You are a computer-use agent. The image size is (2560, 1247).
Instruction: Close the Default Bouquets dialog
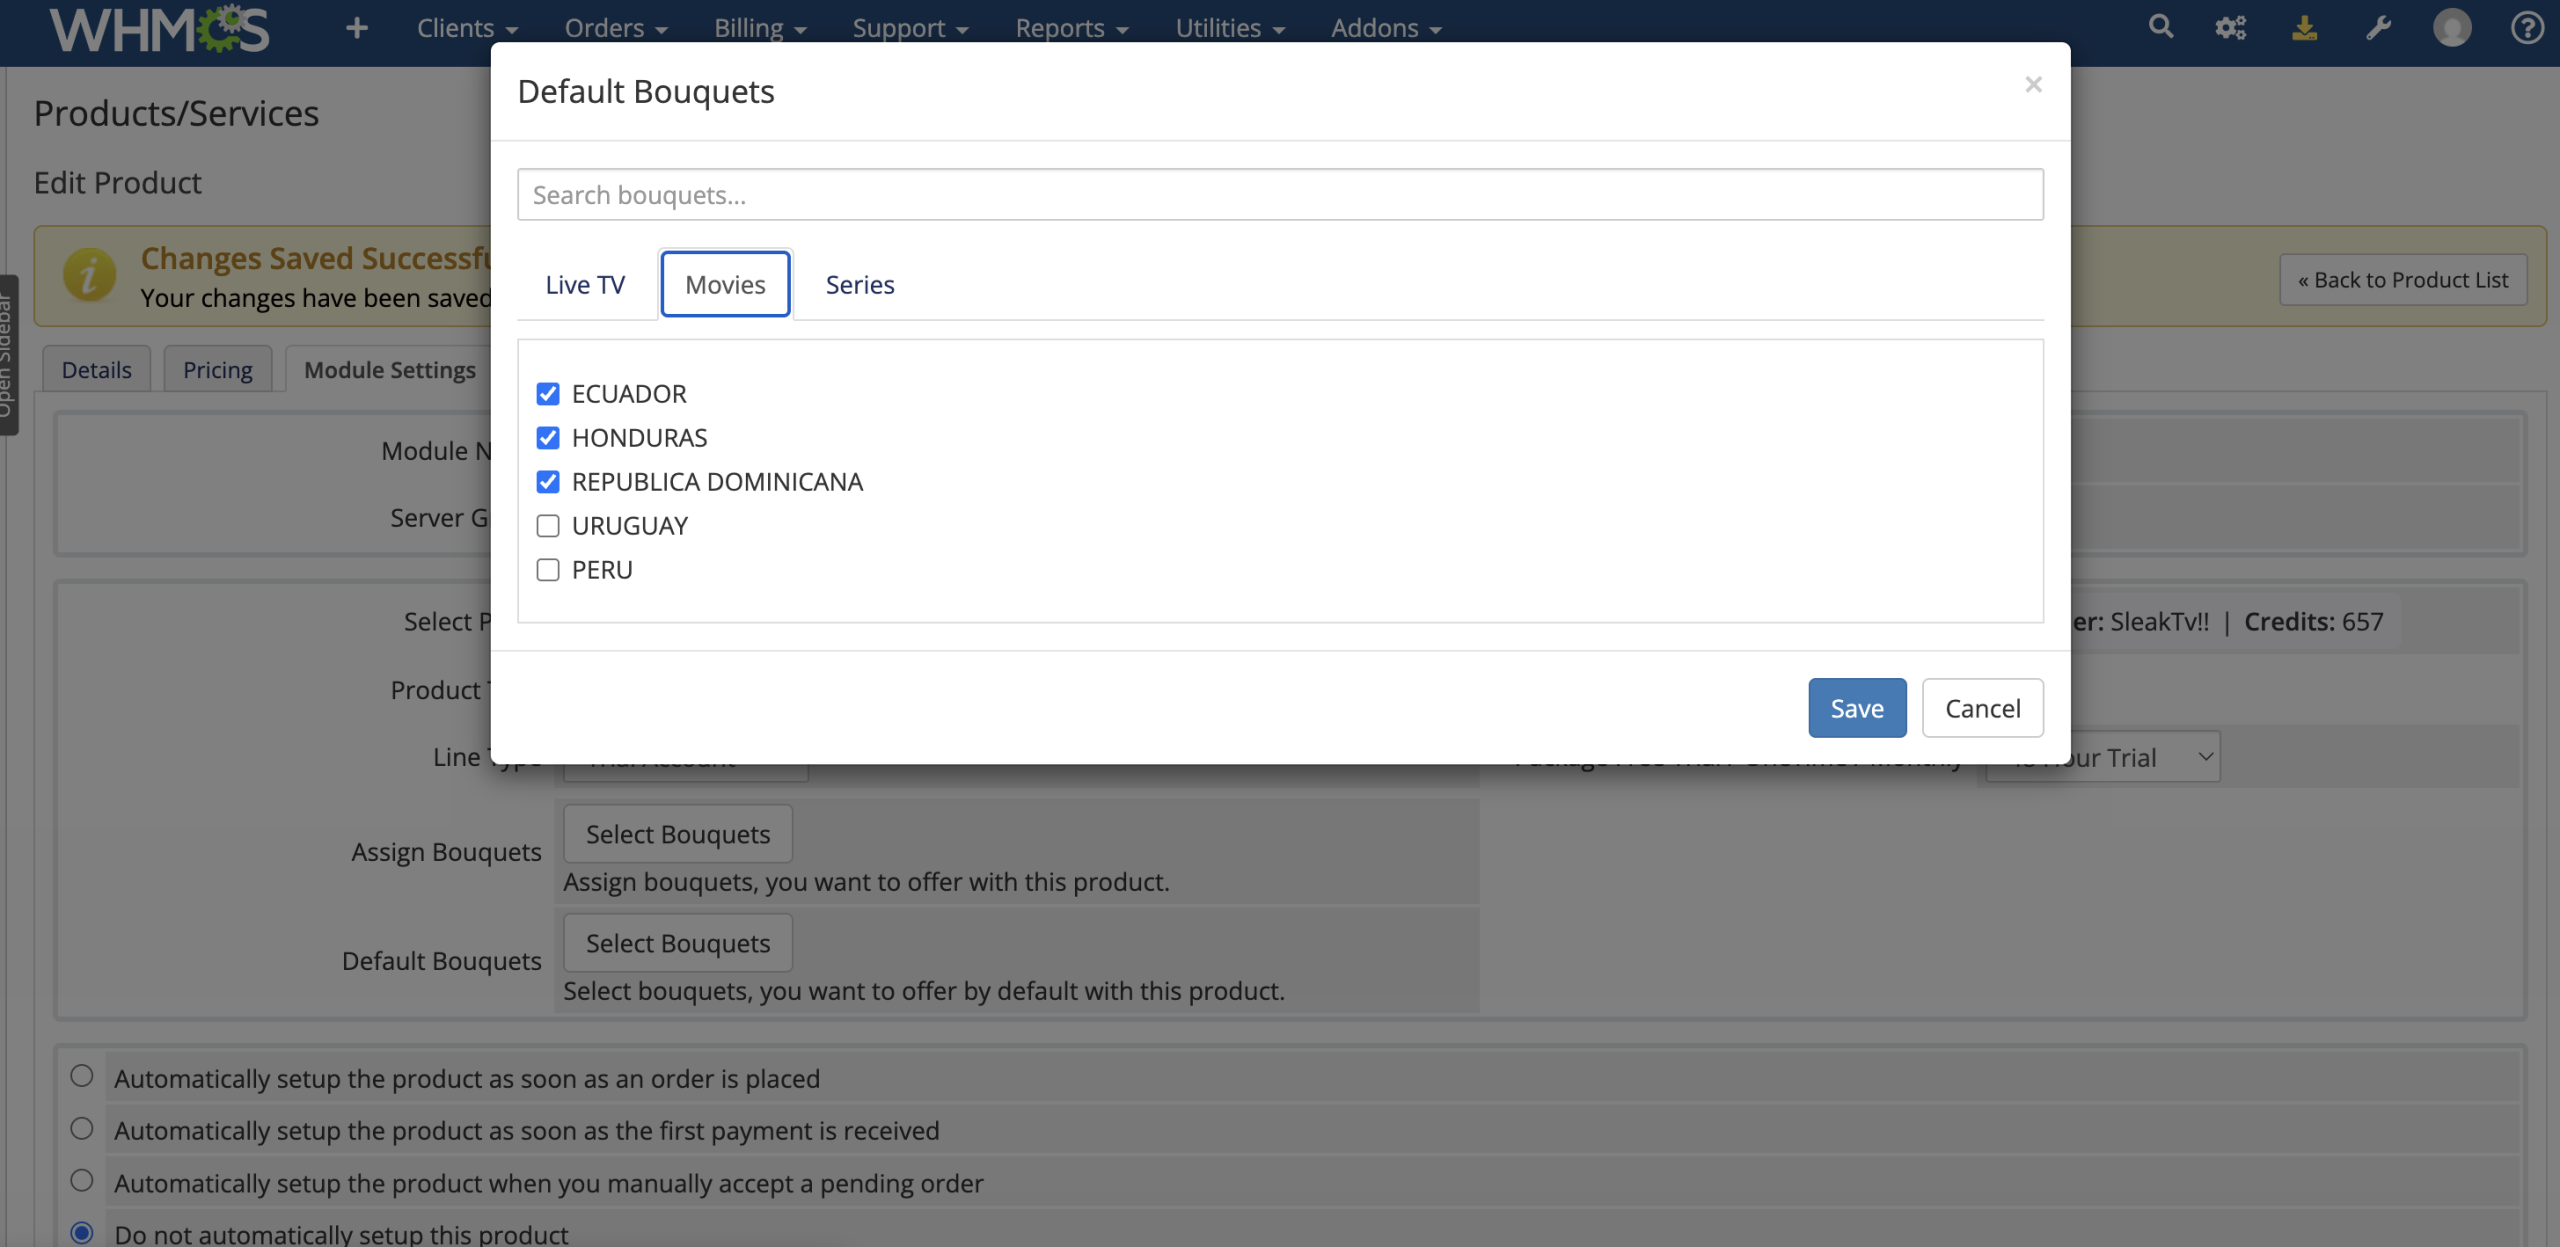click(x=2033, y=85)
